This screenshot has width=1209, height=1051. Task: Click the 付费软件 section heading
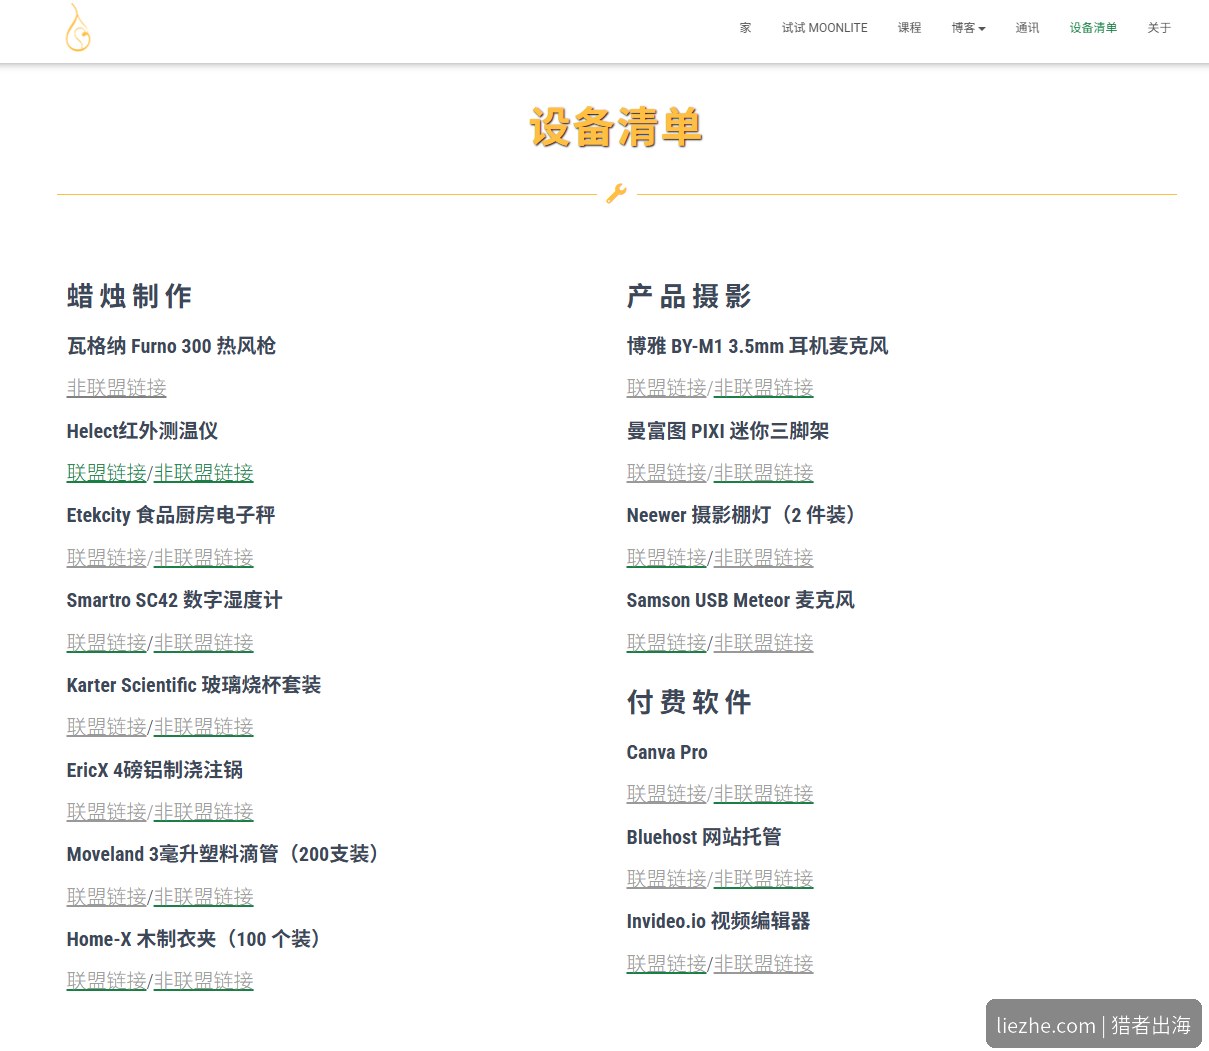coord(689,702)
